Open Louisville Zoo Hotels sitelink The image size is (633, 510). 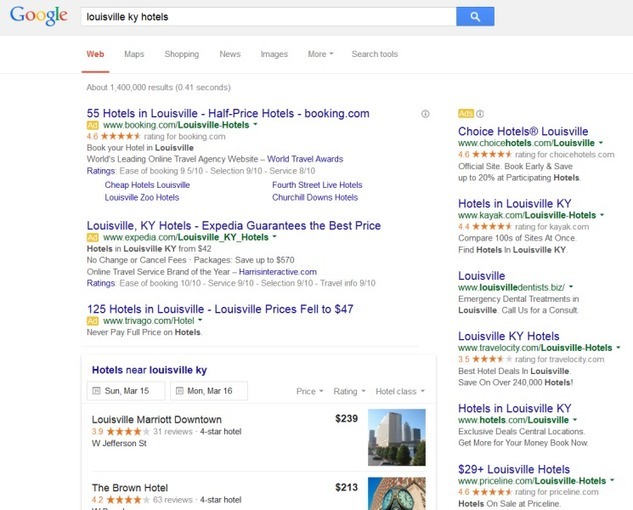coord(142,197)
